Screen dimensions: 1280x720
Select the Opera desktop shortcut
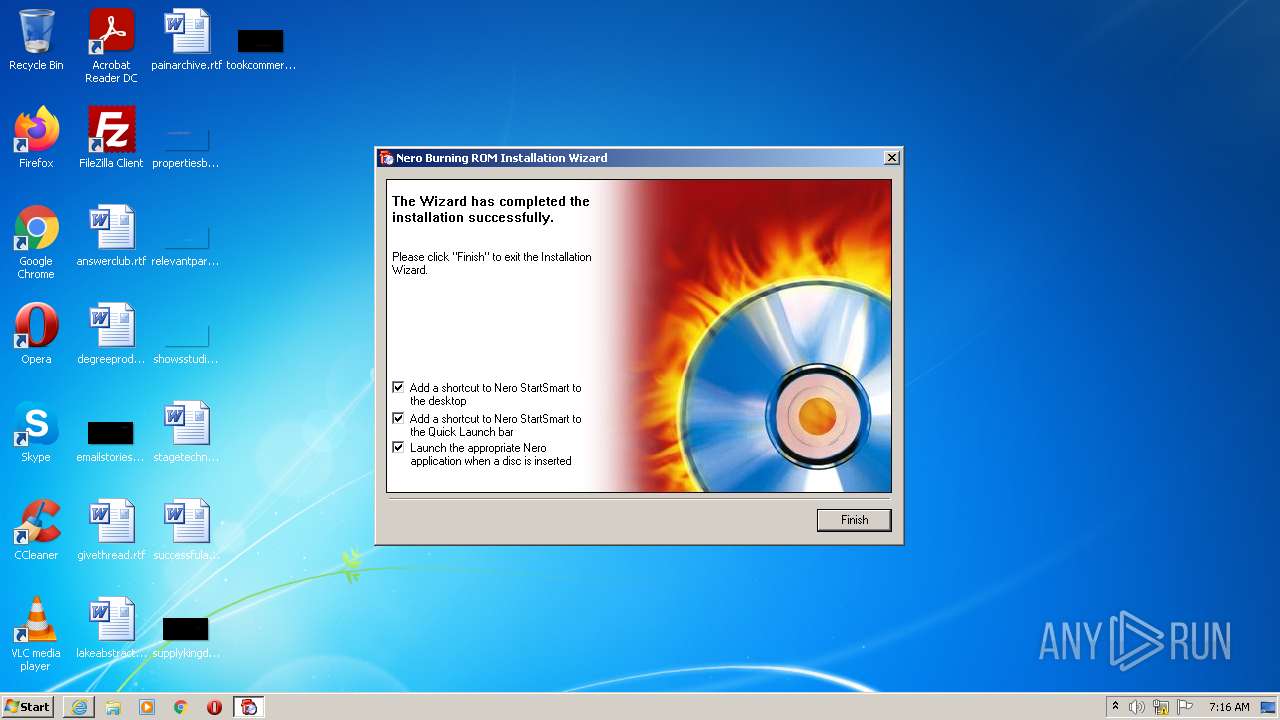(36, 334)
